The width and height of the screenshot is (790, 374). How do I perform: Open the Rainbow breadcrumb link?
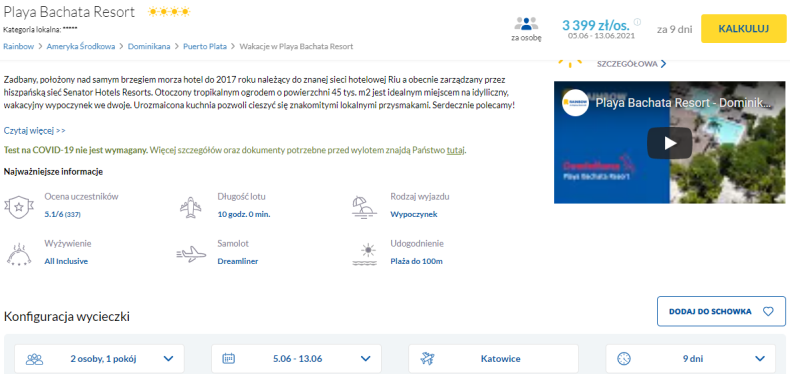(19, 46)
